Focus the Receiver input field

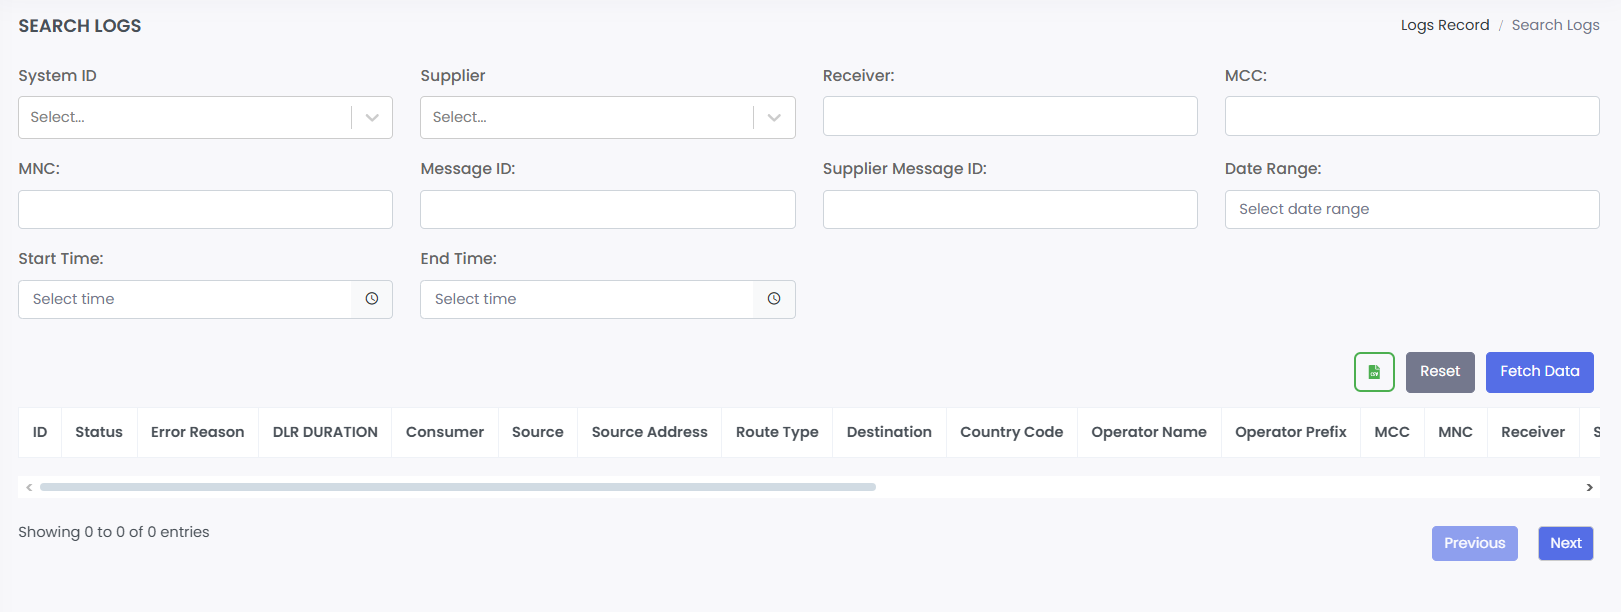click(1009, 116)
